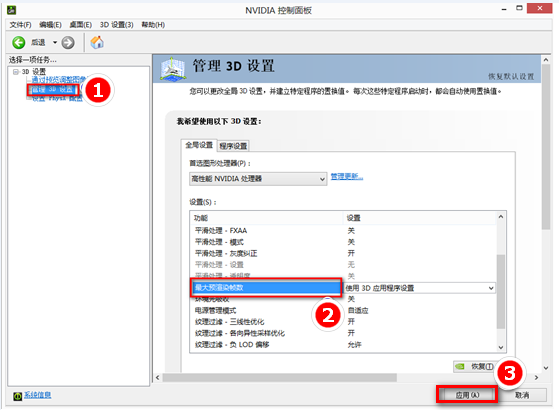Click the horizontal scrollbar left arrow
Image resolution: width=559 pixels, height=410 pixels.
(158, 377)
